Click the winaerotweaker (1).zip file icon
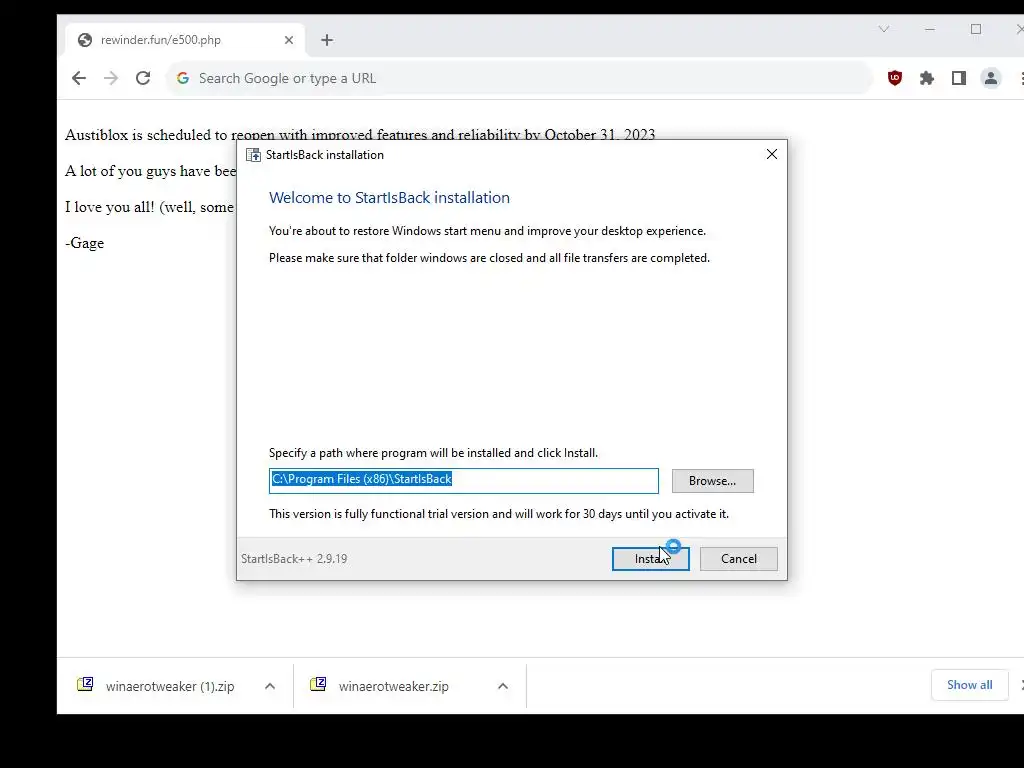Screen dimensions: 1024x768 [85, 684]
